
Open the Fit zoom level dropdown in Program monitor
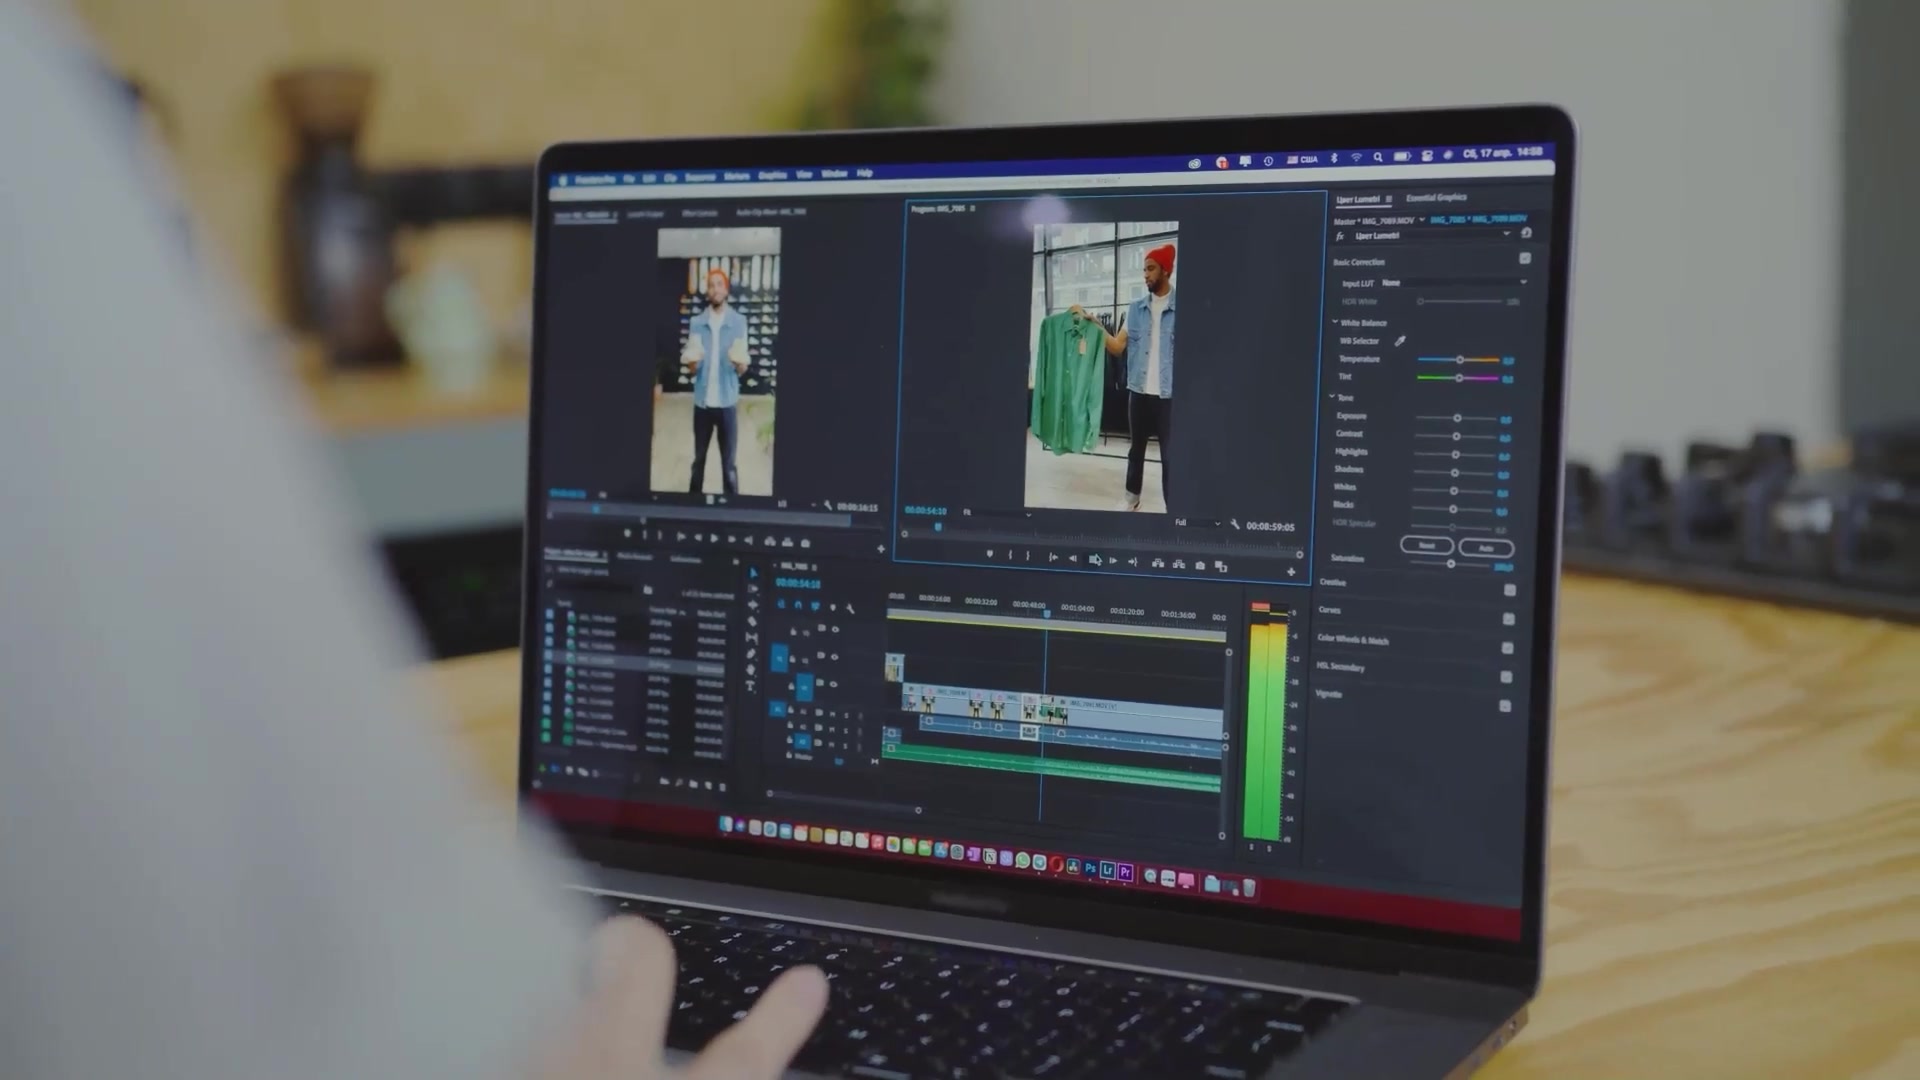click(x=997, y=513)
